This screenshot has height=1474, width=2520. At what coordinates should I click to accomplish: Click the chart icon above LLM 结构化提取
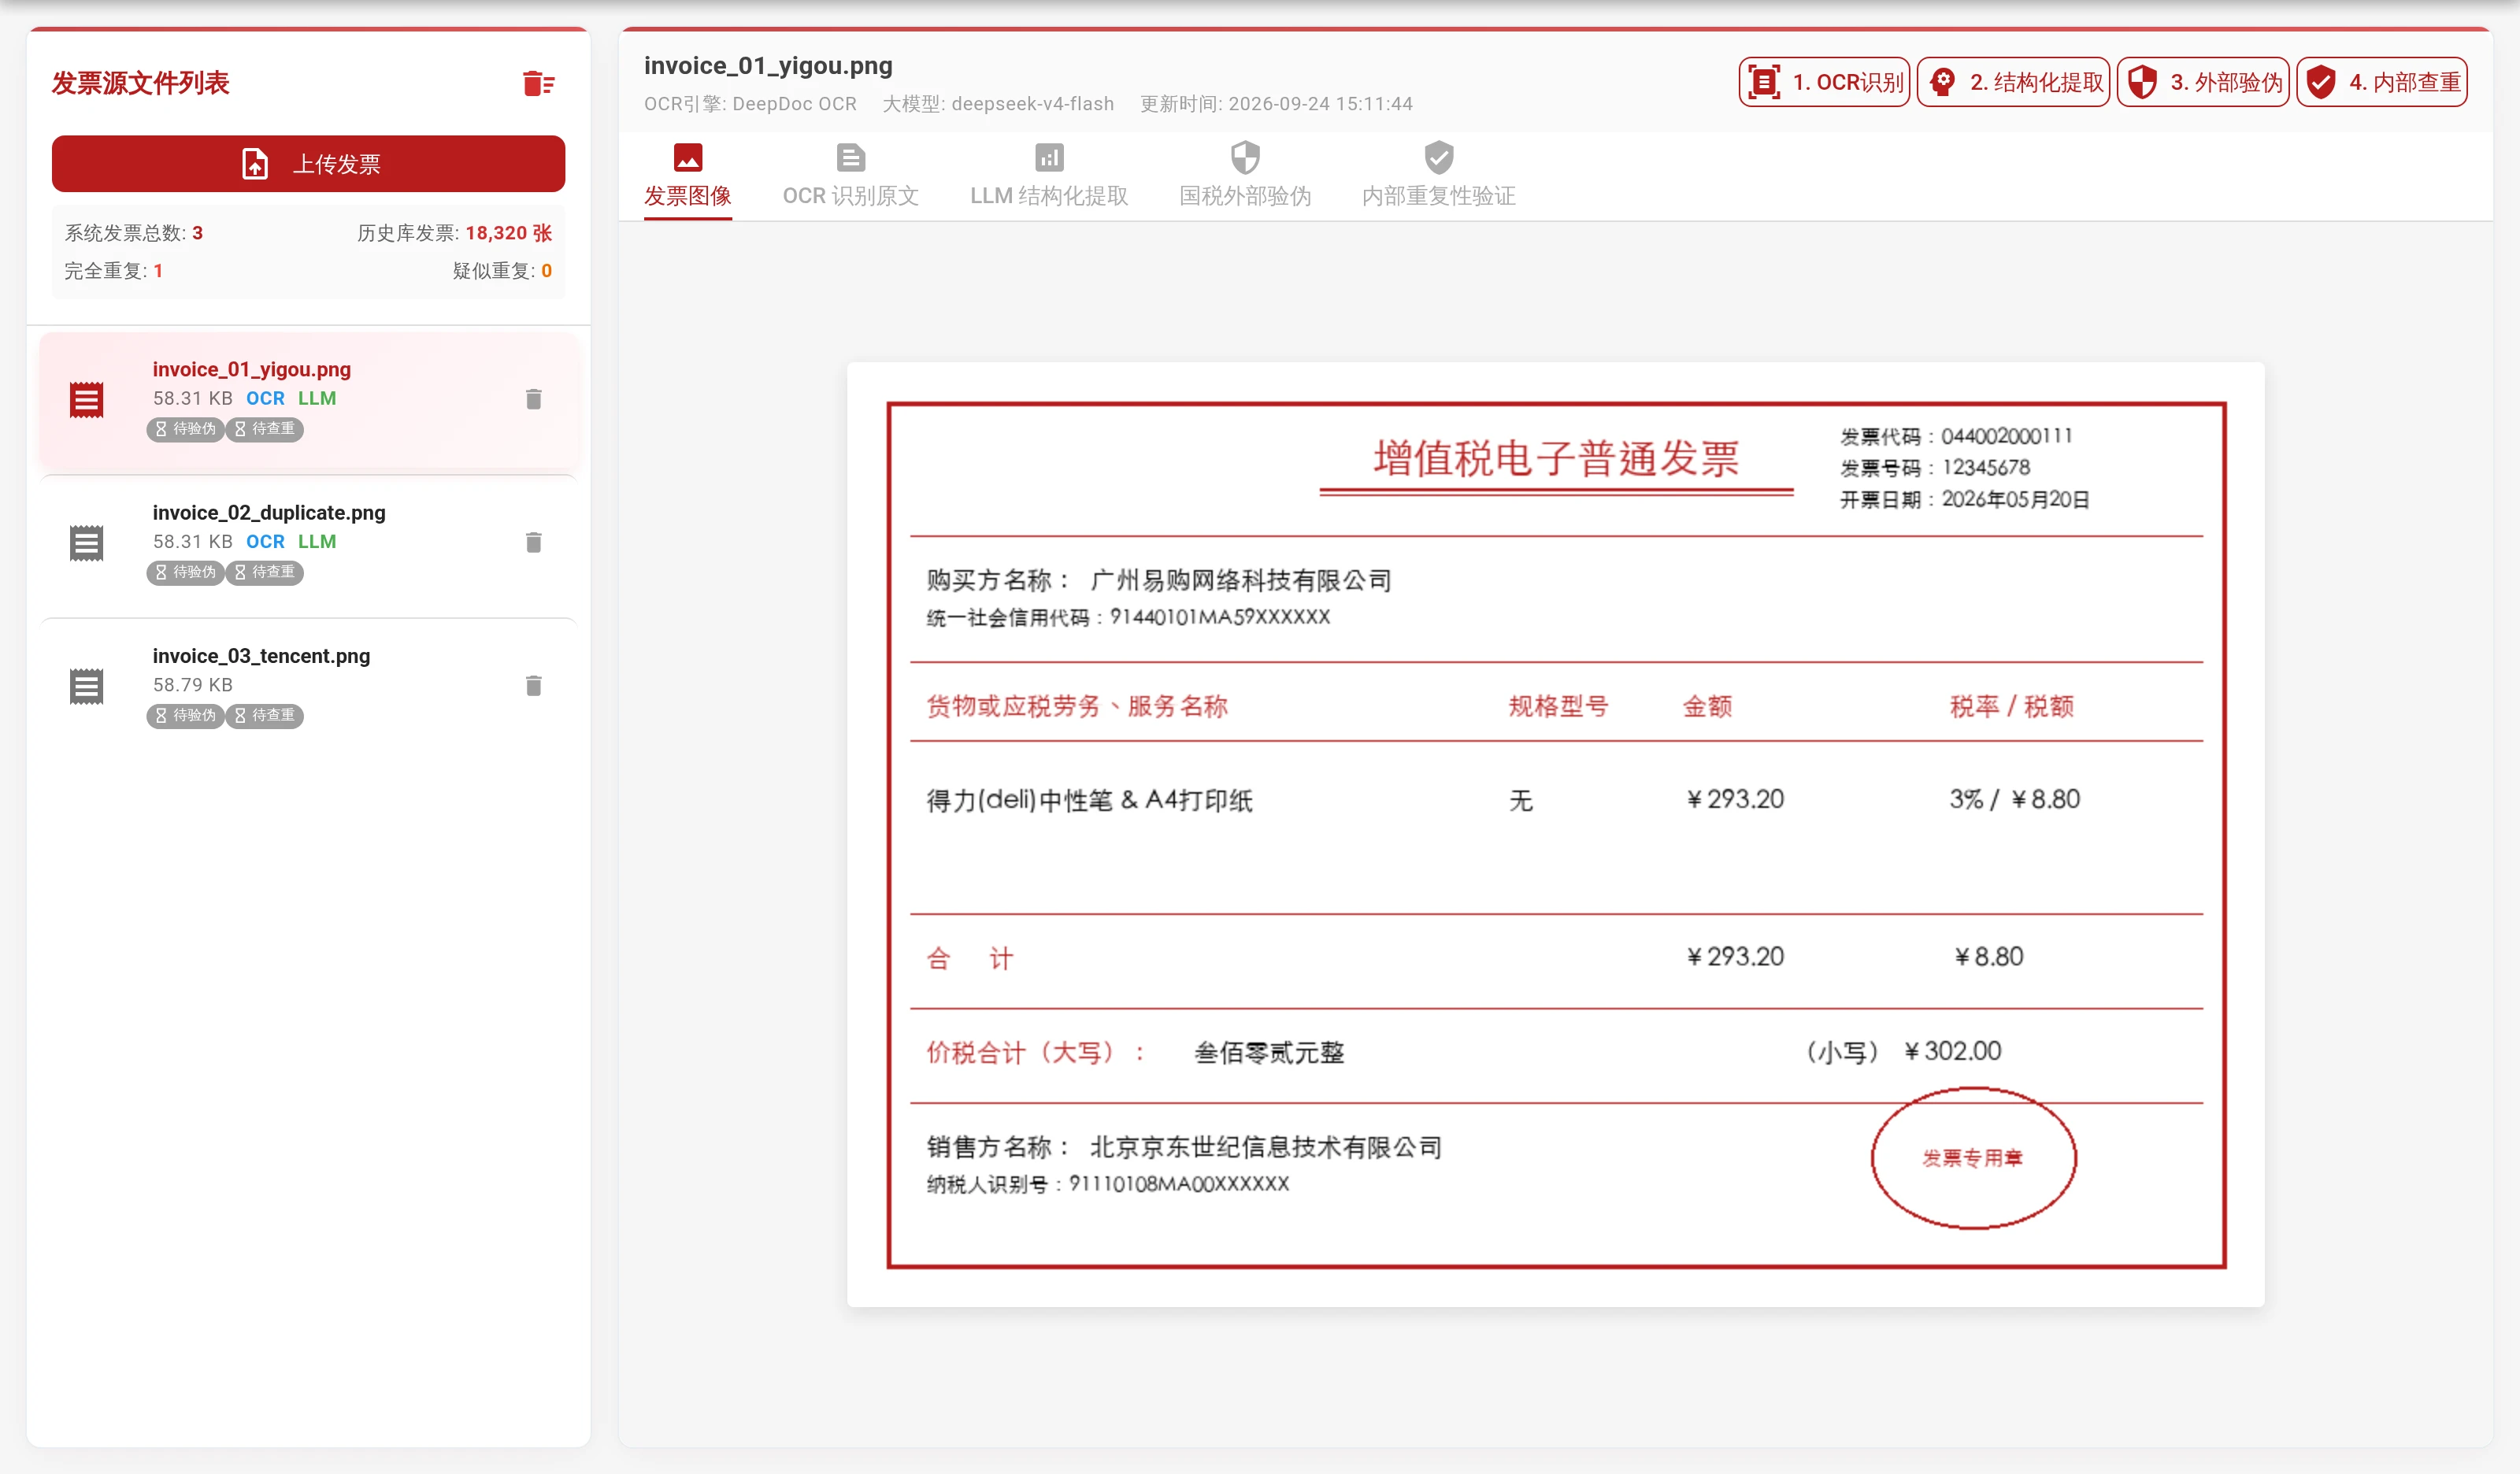pos(1049,157)
